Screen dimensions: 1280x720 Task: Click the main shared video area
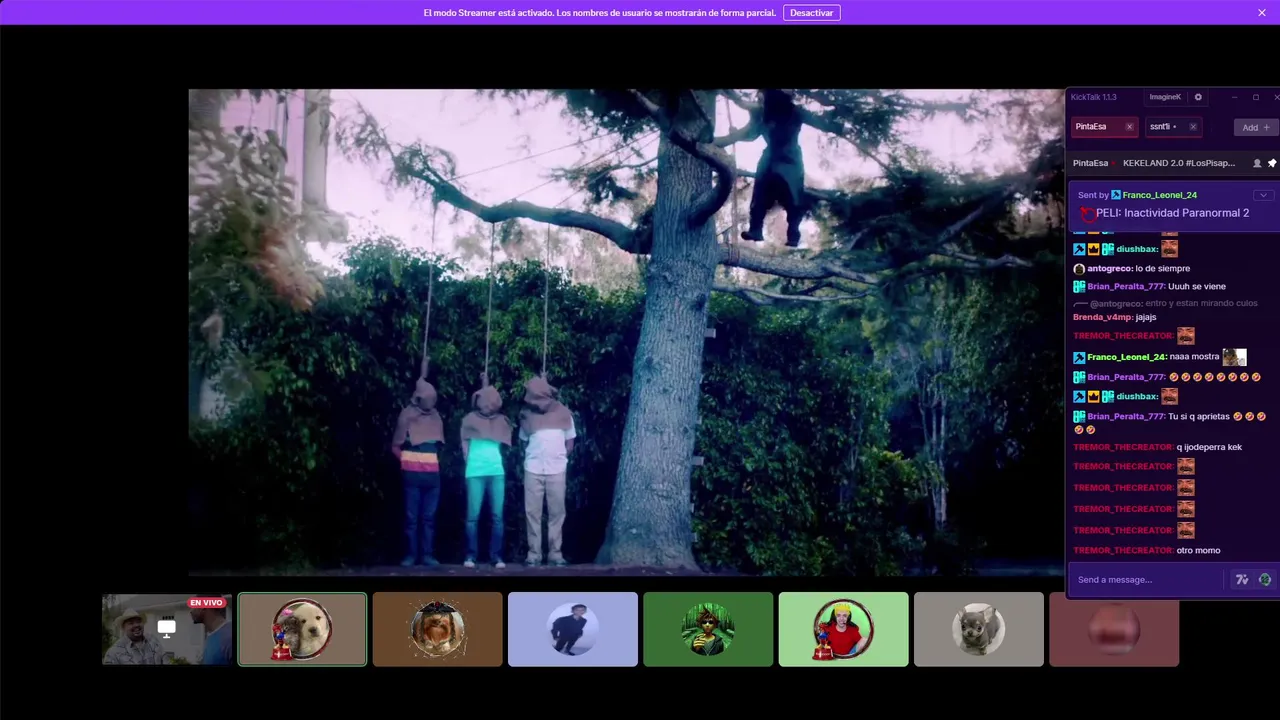[626, 332]
